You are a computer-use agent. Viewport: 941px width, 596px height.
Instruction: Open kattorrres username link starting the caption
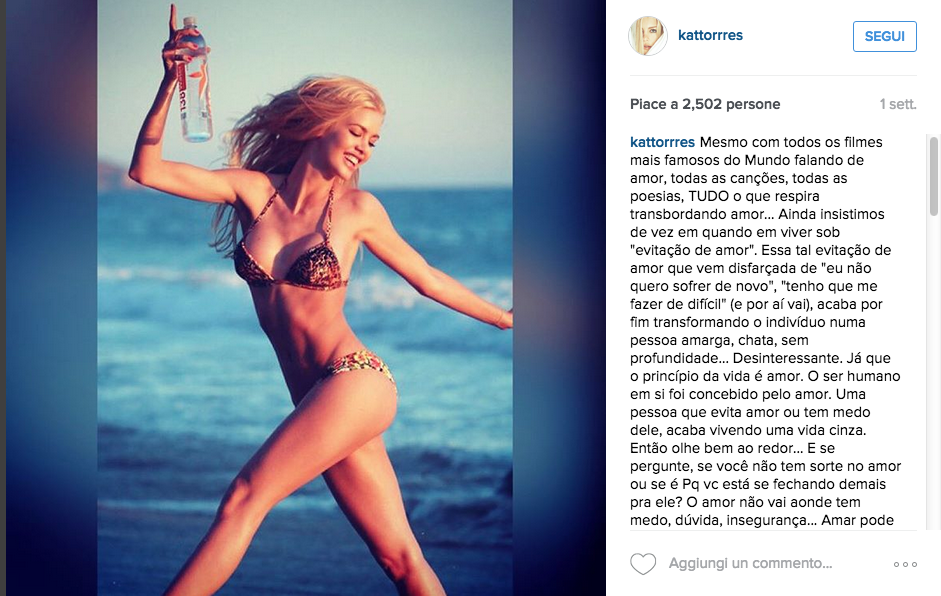662,142
